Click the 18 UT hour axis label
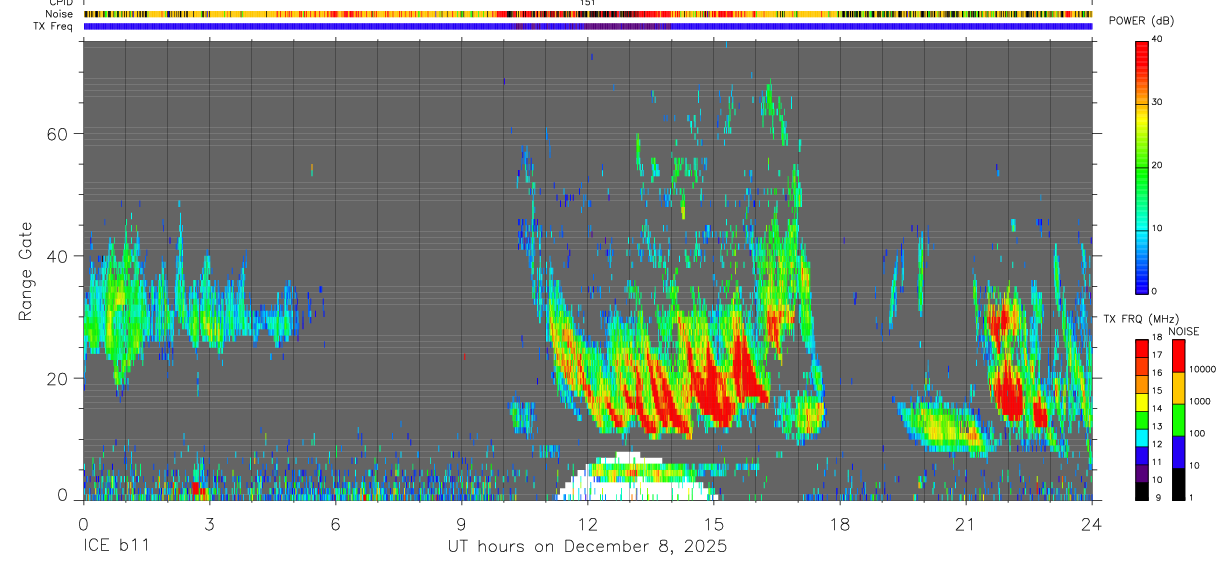The image size is (1228, 567). [x=840, y=523]
